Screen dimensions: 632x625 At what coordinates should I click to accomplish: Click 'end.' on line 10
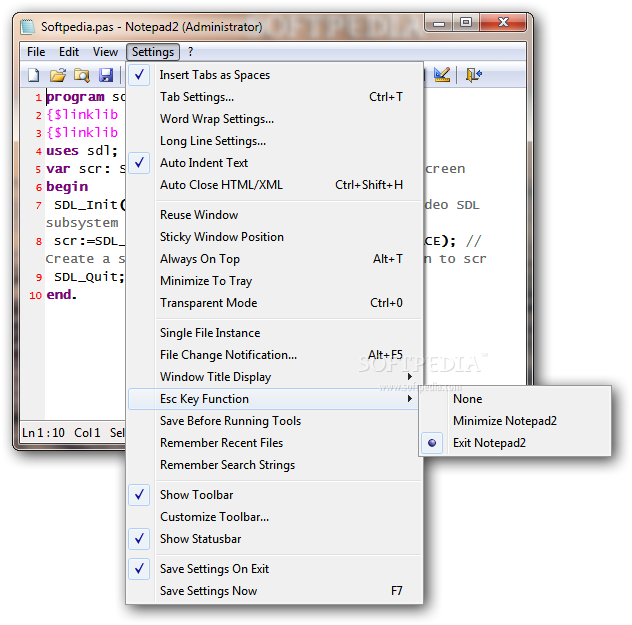tap(61, 295)
